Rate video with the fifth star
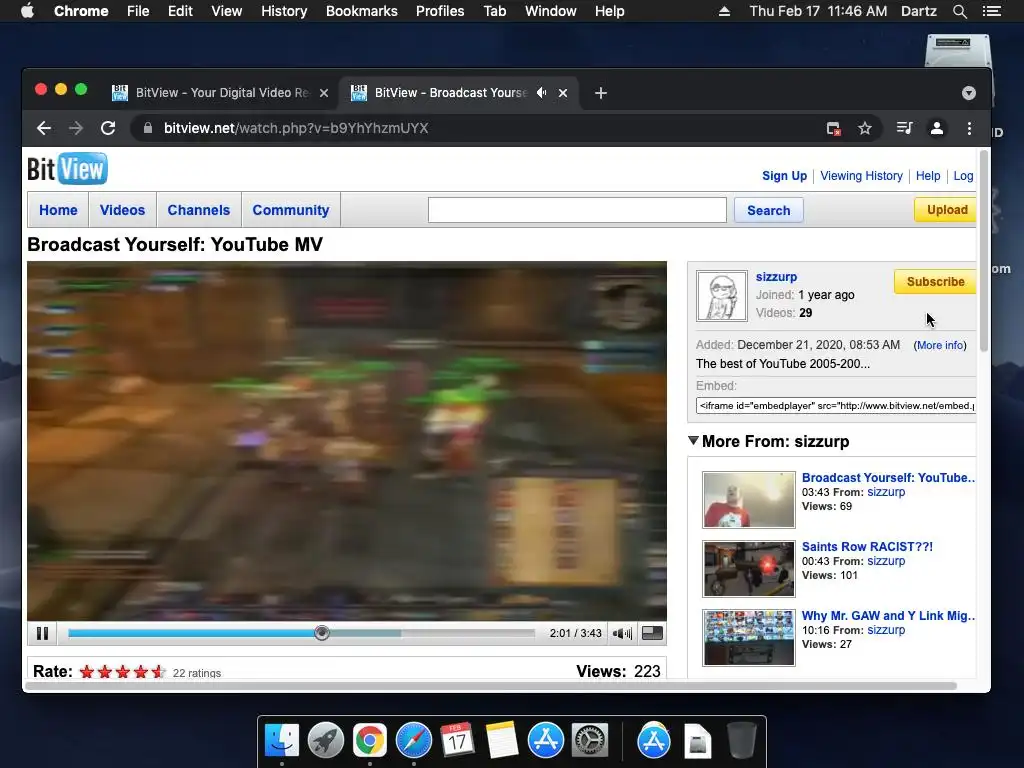The image size is (1024, 768). (x=158, y=672)
